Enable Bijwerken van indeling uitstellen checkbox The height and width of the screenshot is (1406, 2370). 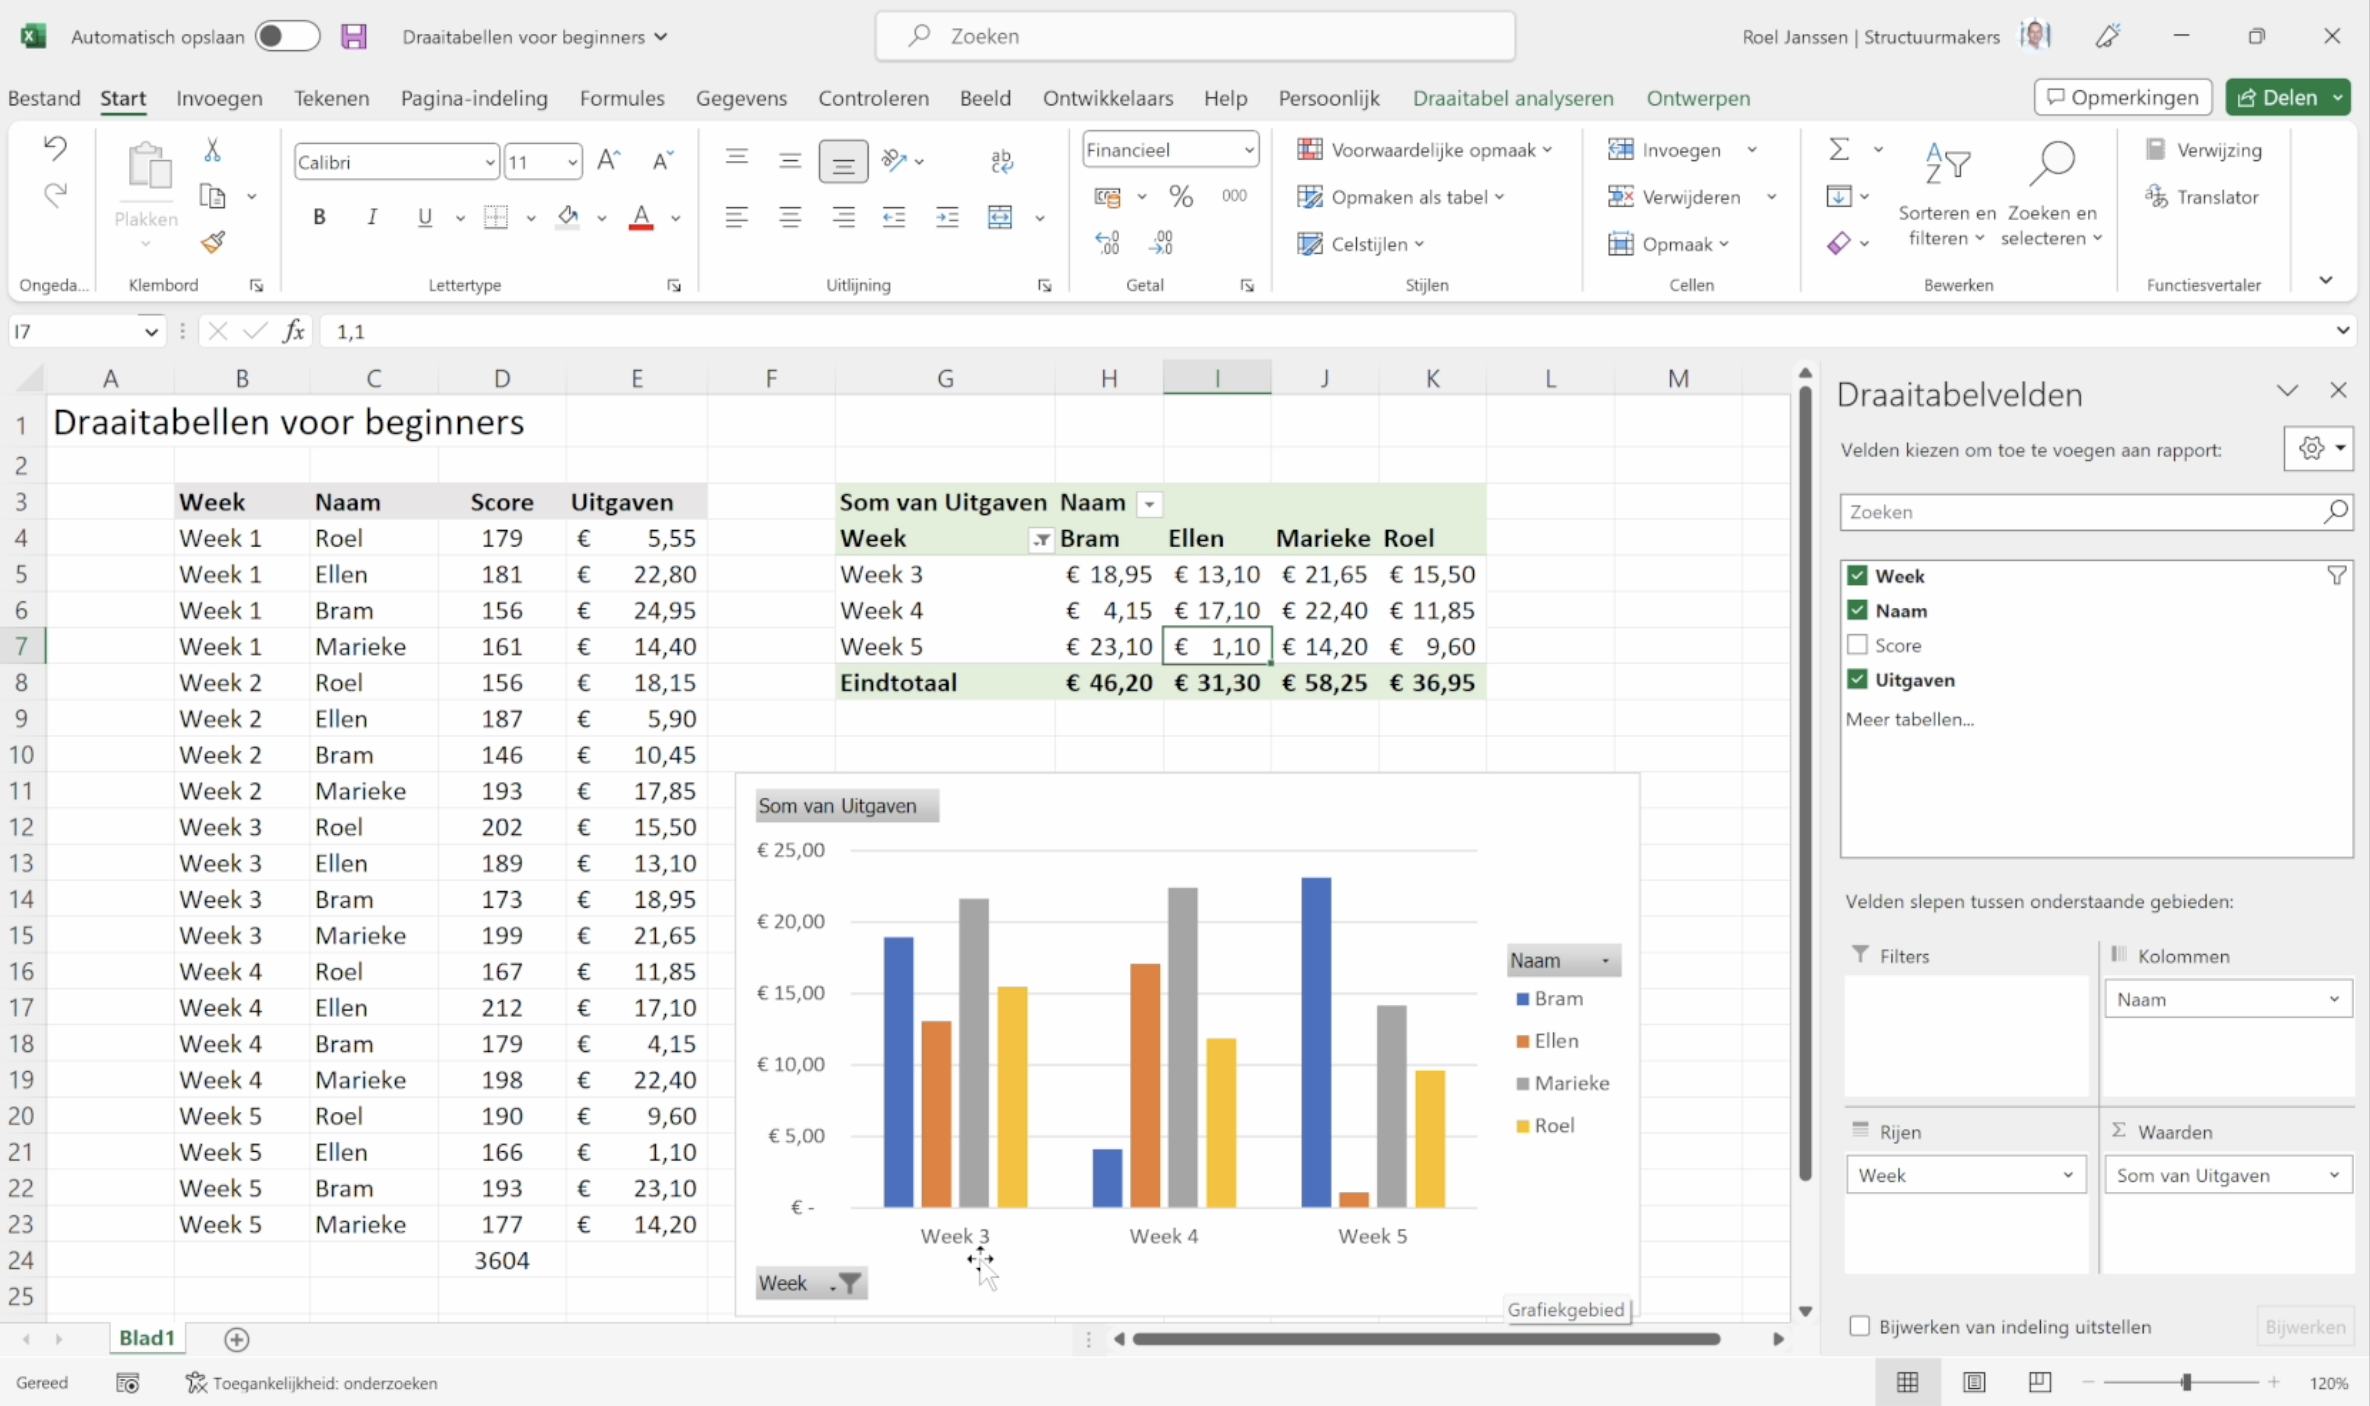point(1859,1326)
